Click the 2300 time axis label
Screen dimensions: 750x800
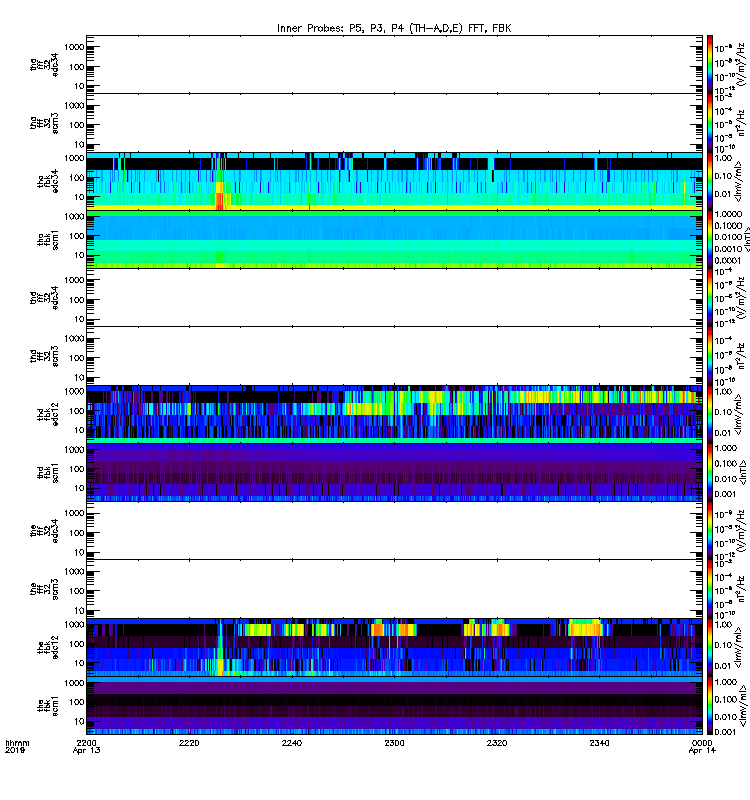pos(394,743)
